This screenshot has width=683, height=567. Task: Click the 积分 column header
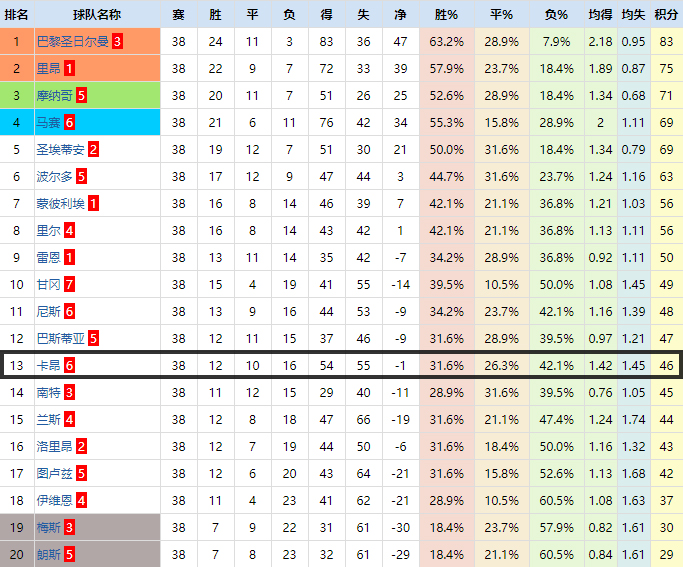666,15
